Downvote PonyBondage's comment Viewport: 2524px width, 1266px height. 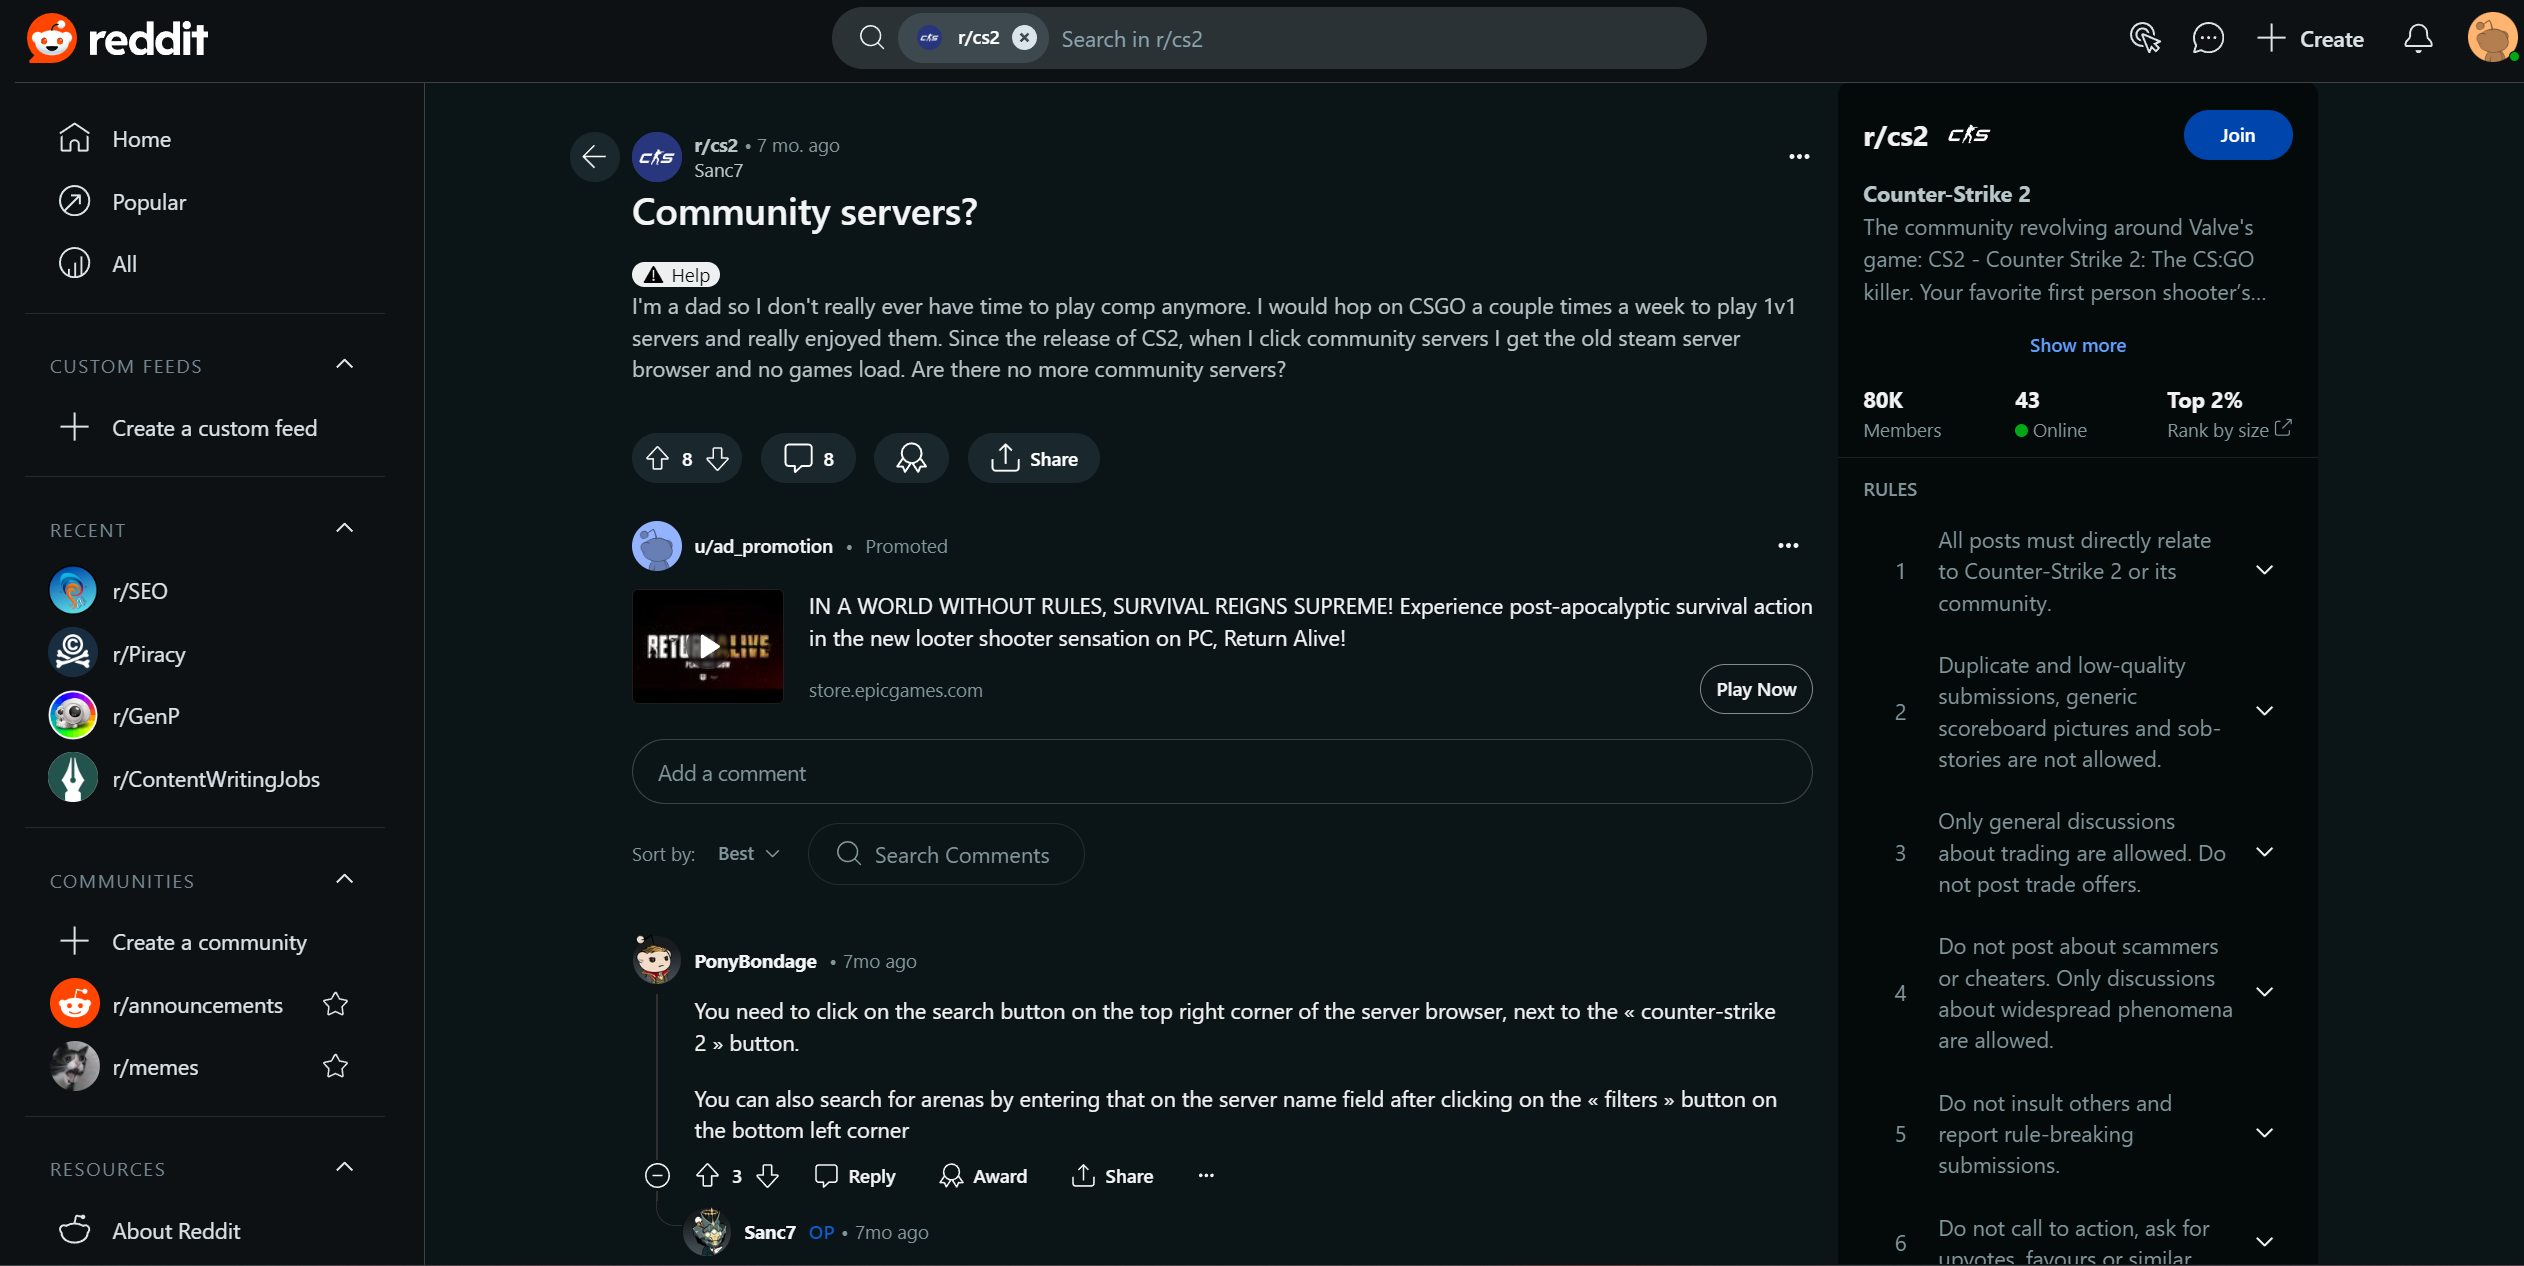[767, 1176]
